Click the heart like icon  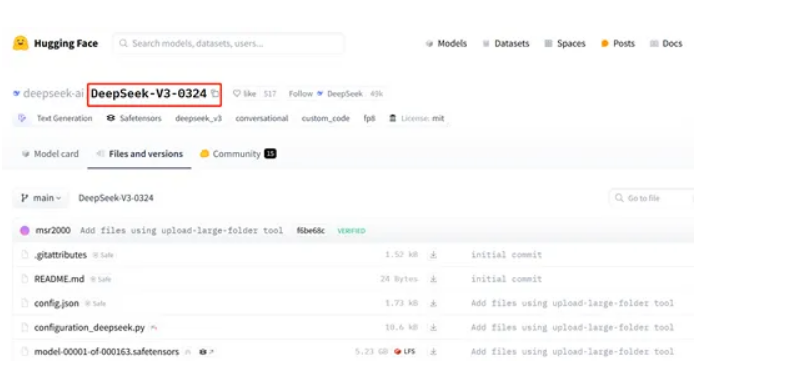[237, 94]
